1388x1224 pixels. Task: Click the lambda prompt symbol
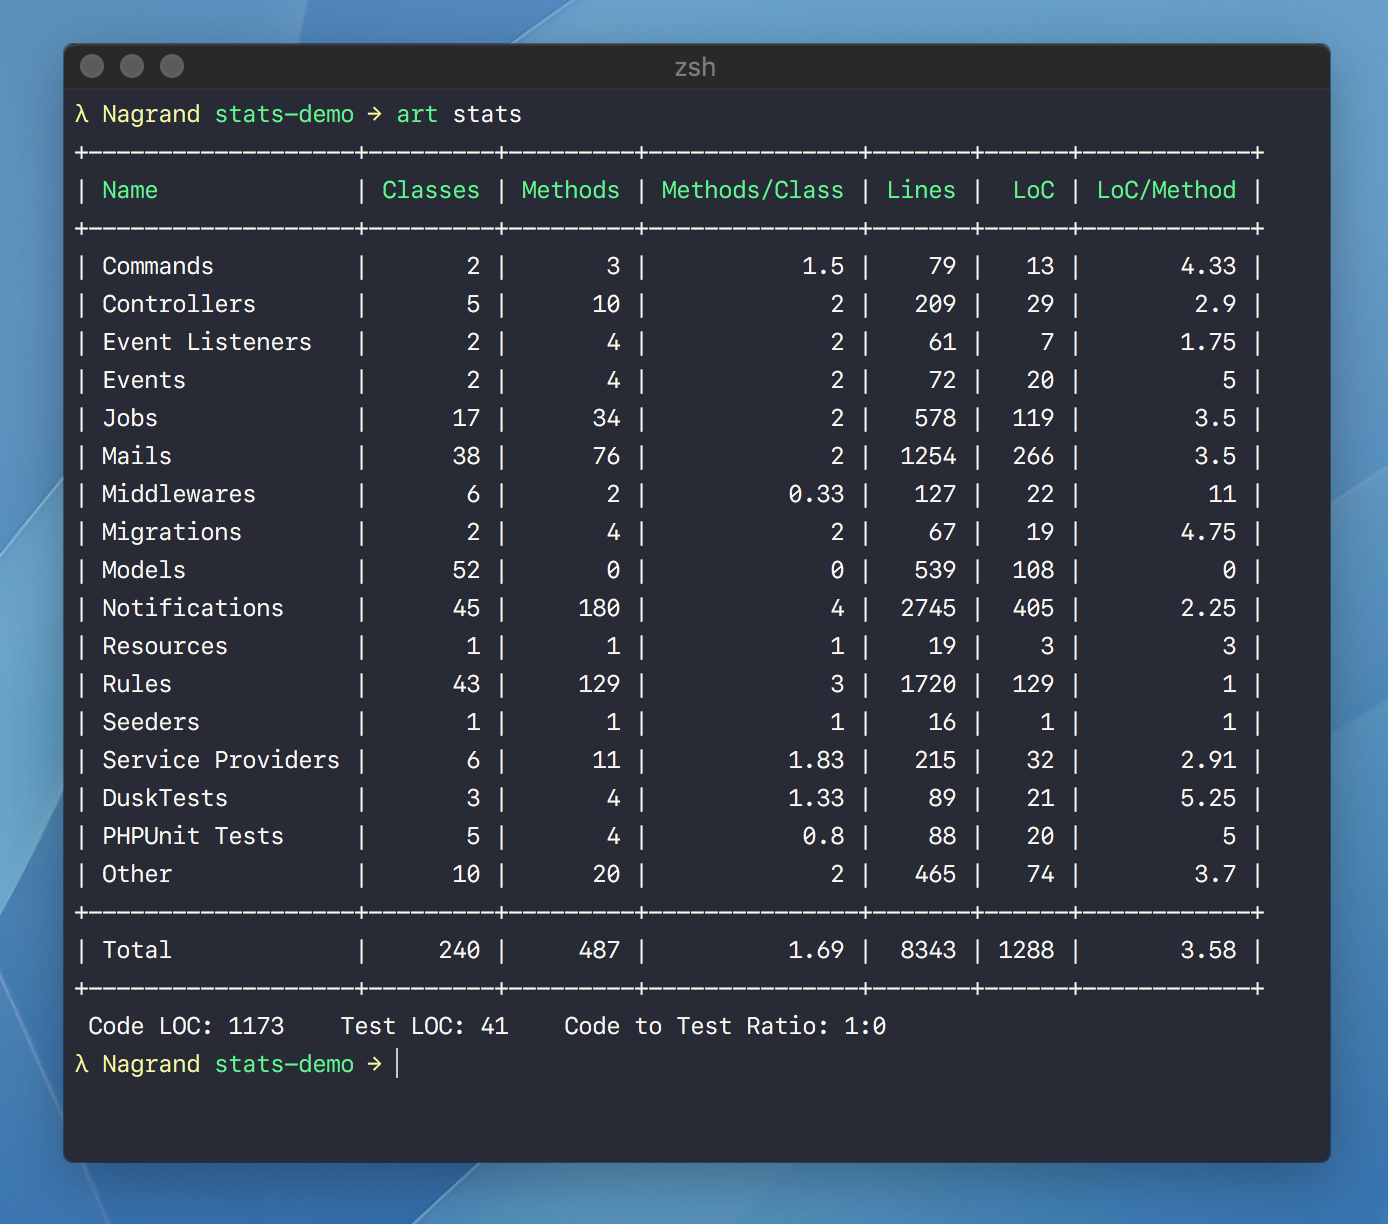(x=82, y=114)
